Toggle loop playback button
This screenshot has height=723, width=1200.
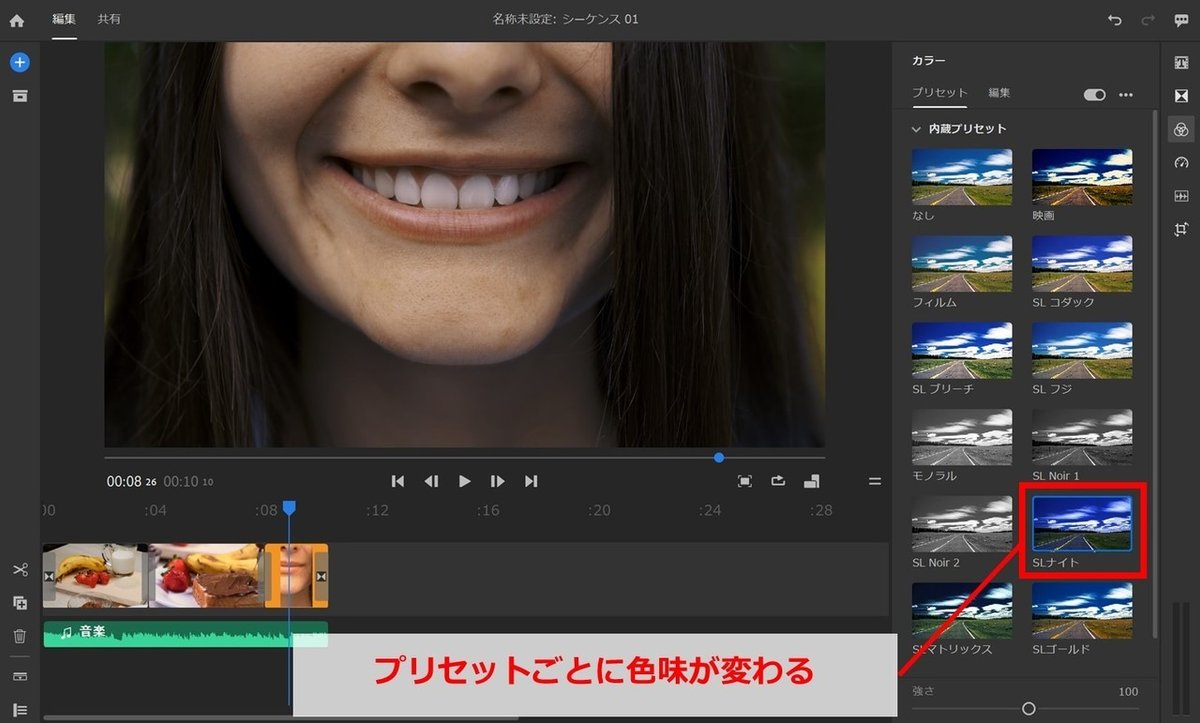[x=778, y=481]
